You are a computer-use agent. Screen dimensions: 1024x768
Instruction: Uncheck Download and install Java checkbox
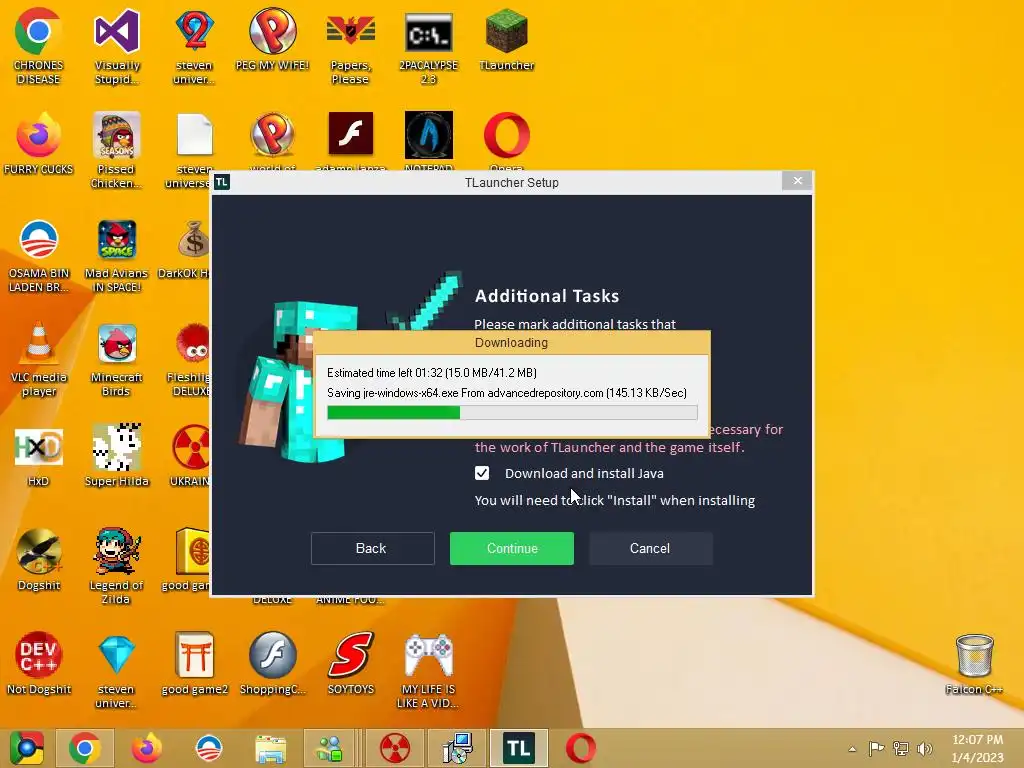[482, 473]
